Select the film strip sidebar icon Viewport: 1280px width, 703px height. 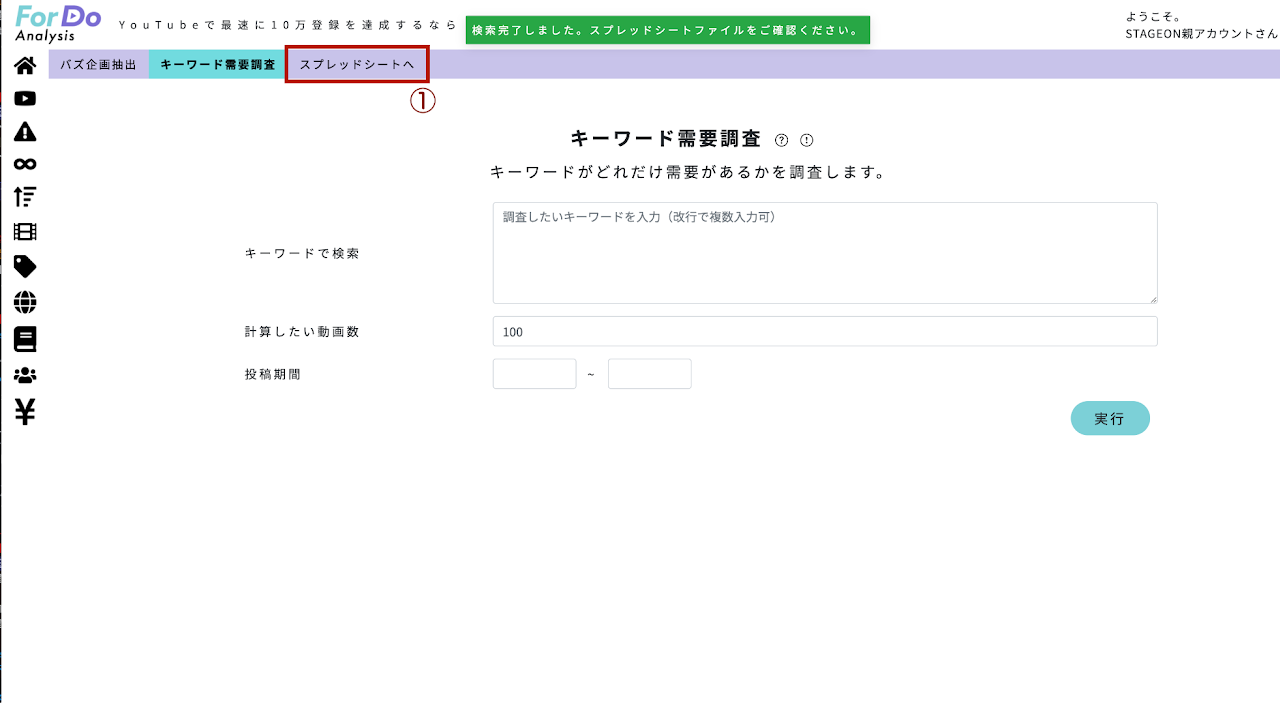point(25,232)
